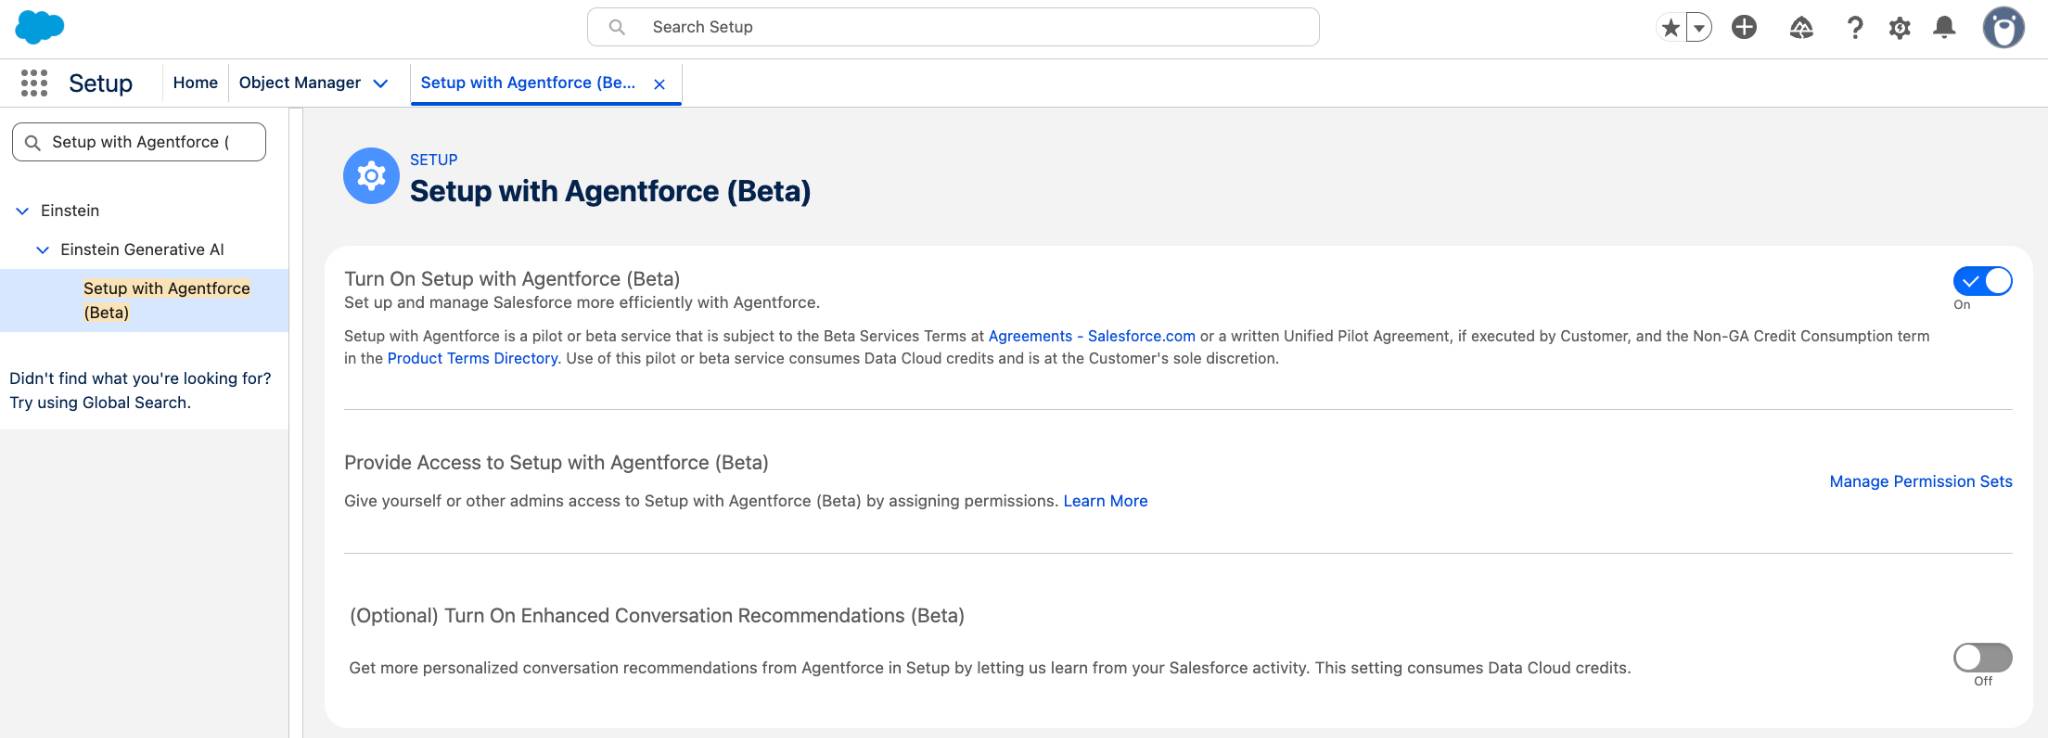Open the Product Terms Directory link
Viewport: 2048px width, 738px height.
[472, 358]
